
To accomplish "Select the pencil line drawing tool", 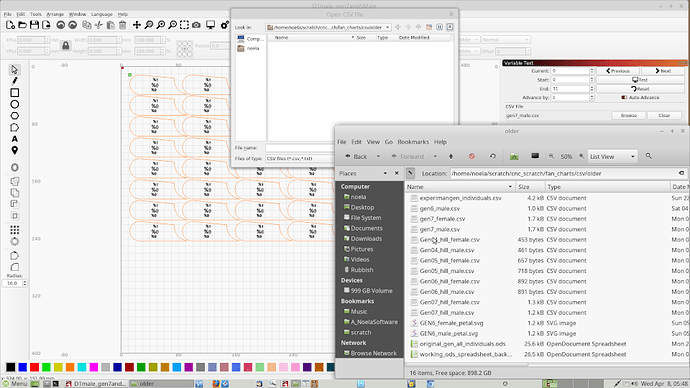I will tap(15, 81).
